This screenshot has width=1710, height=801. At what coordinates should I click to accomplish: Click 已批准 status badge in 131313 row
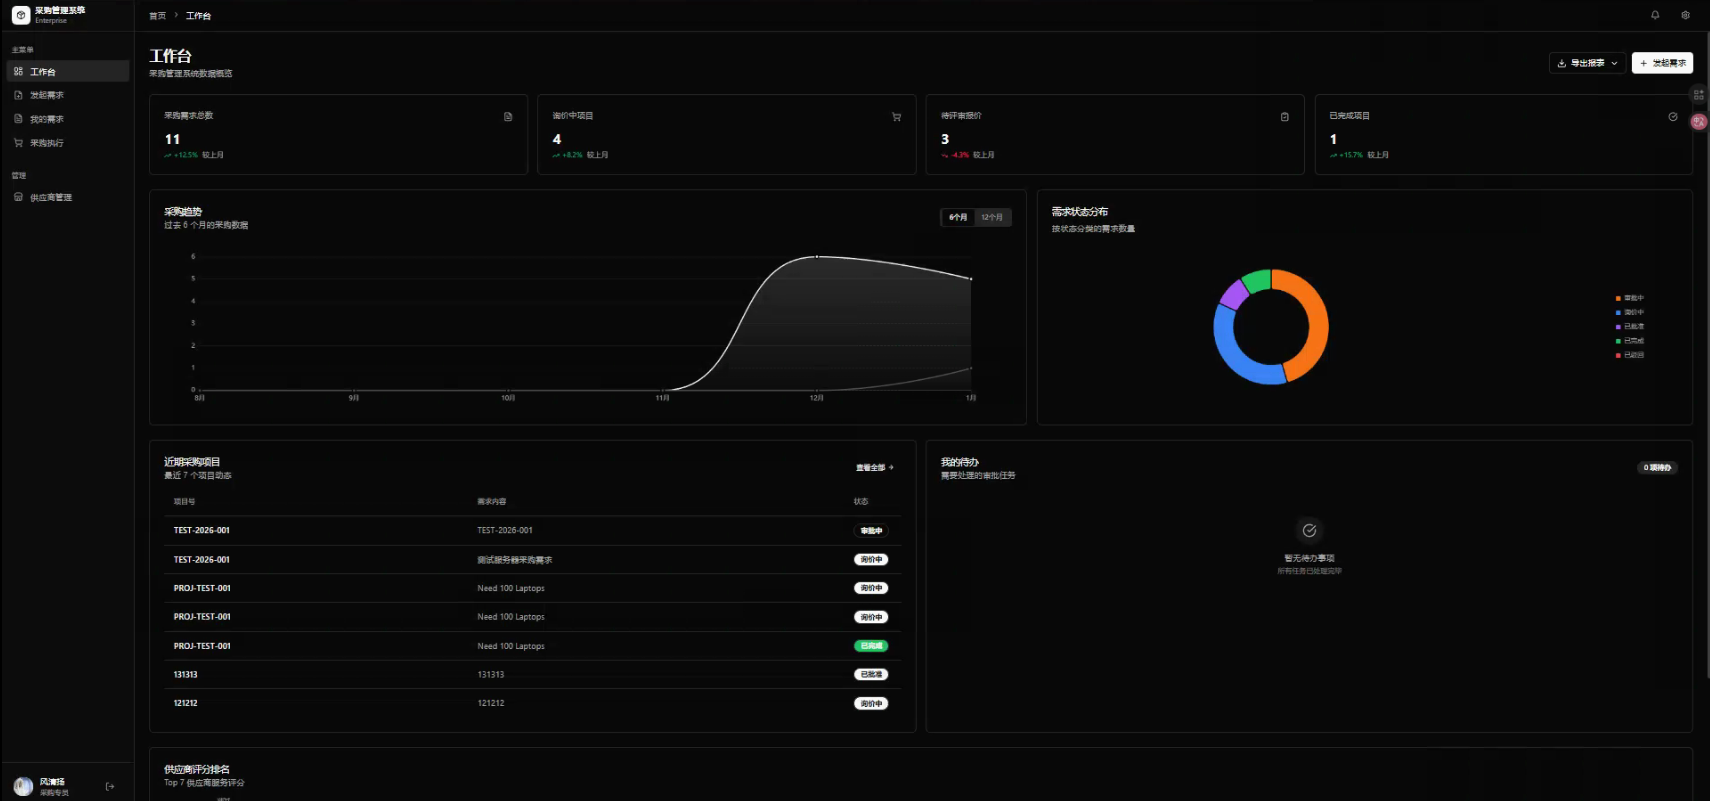(871, 675)
